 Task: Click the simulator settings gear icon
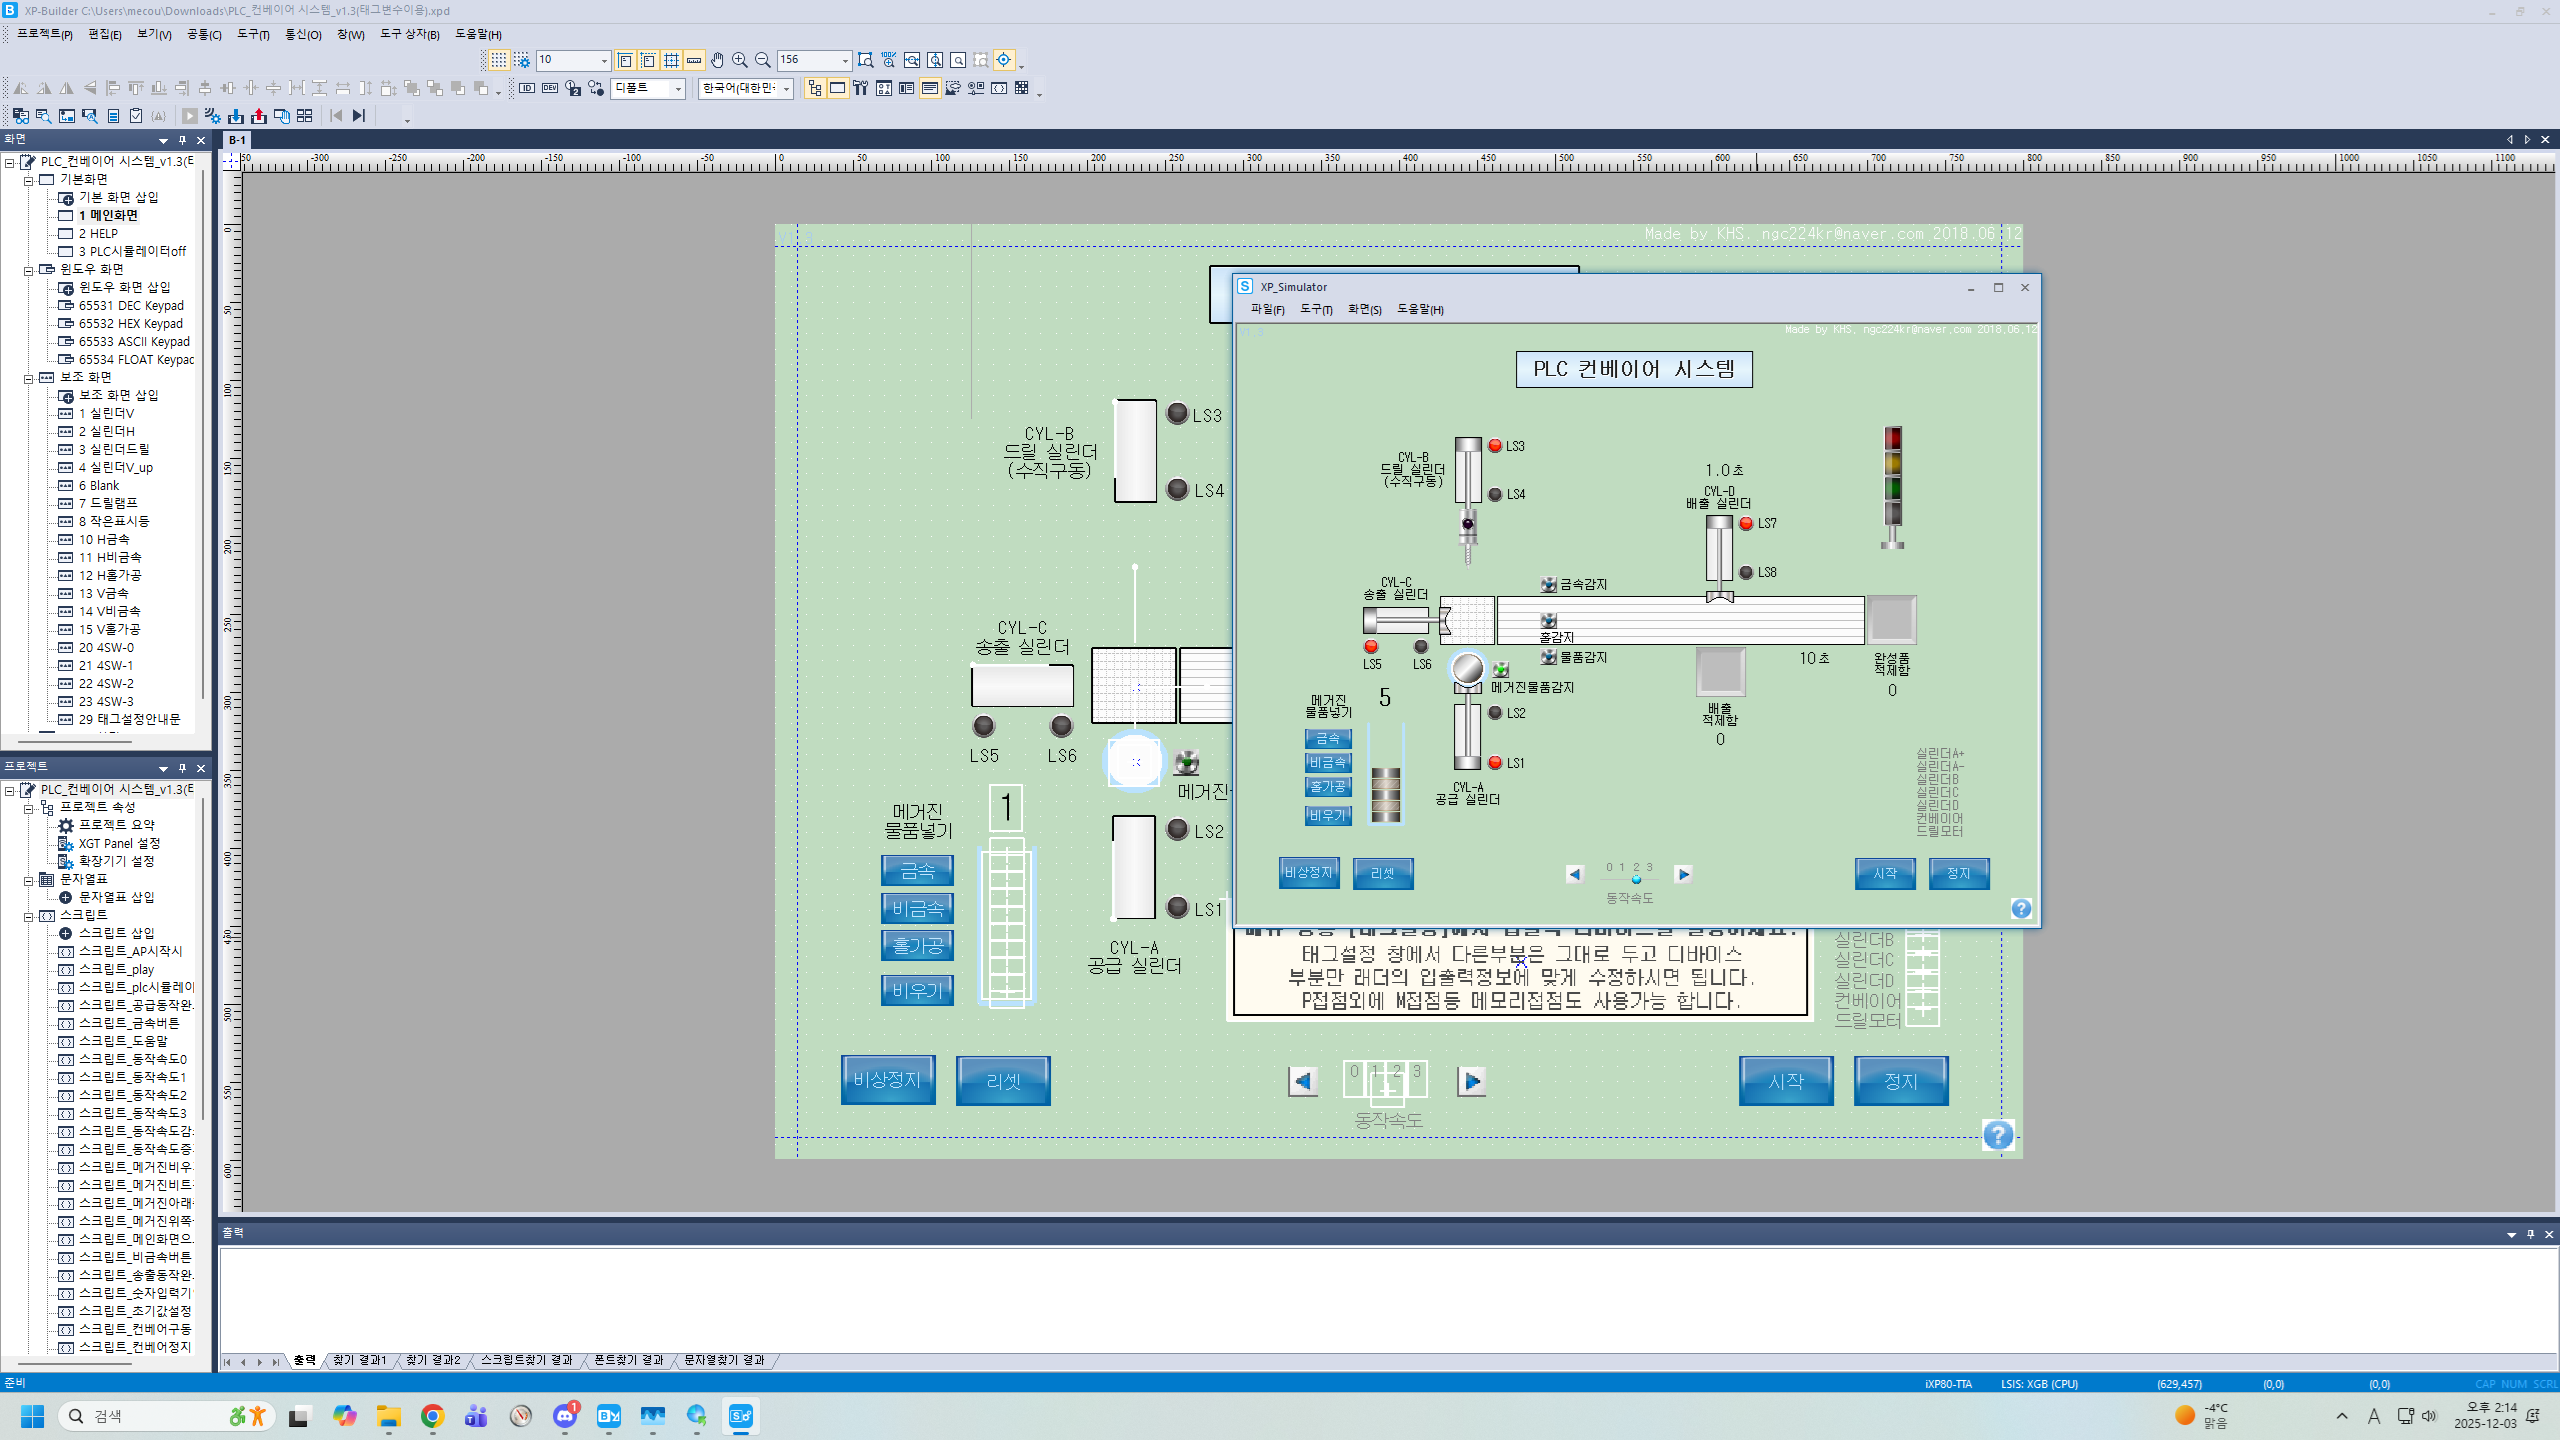213,116
